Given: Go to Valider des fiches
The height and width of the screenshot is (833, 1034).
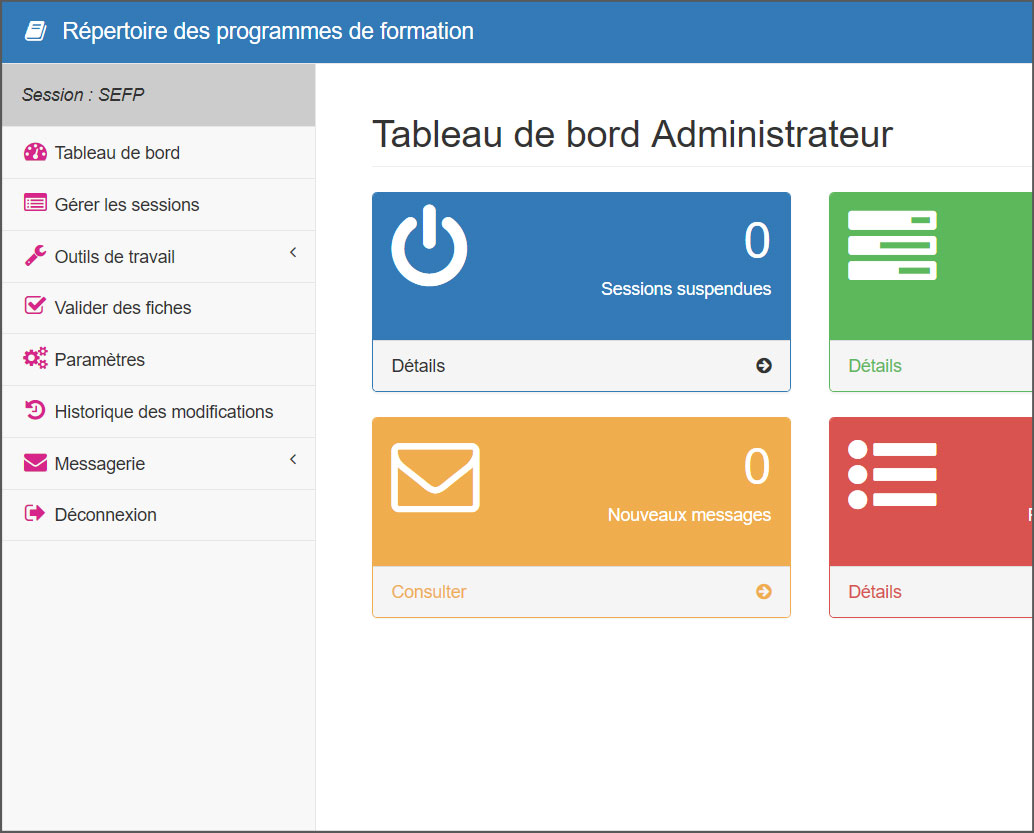Looking at the screenshot, I should pyautogui.click(x=158, y=308).
